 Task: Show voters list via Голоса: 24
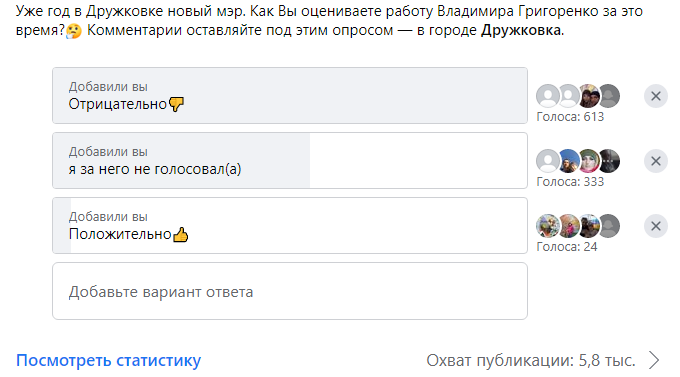[x=567, y=247]
